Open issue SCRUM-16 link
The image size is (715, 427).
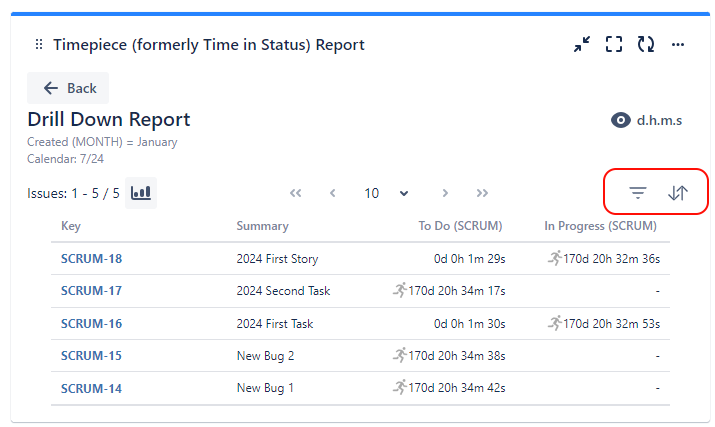tap(91, 324)
